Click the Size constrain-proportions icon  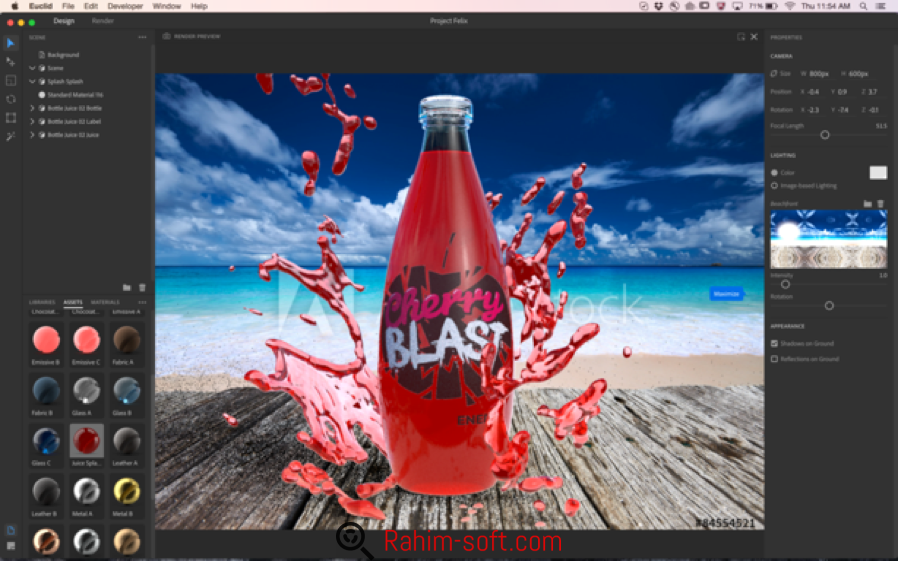point(774,73)
